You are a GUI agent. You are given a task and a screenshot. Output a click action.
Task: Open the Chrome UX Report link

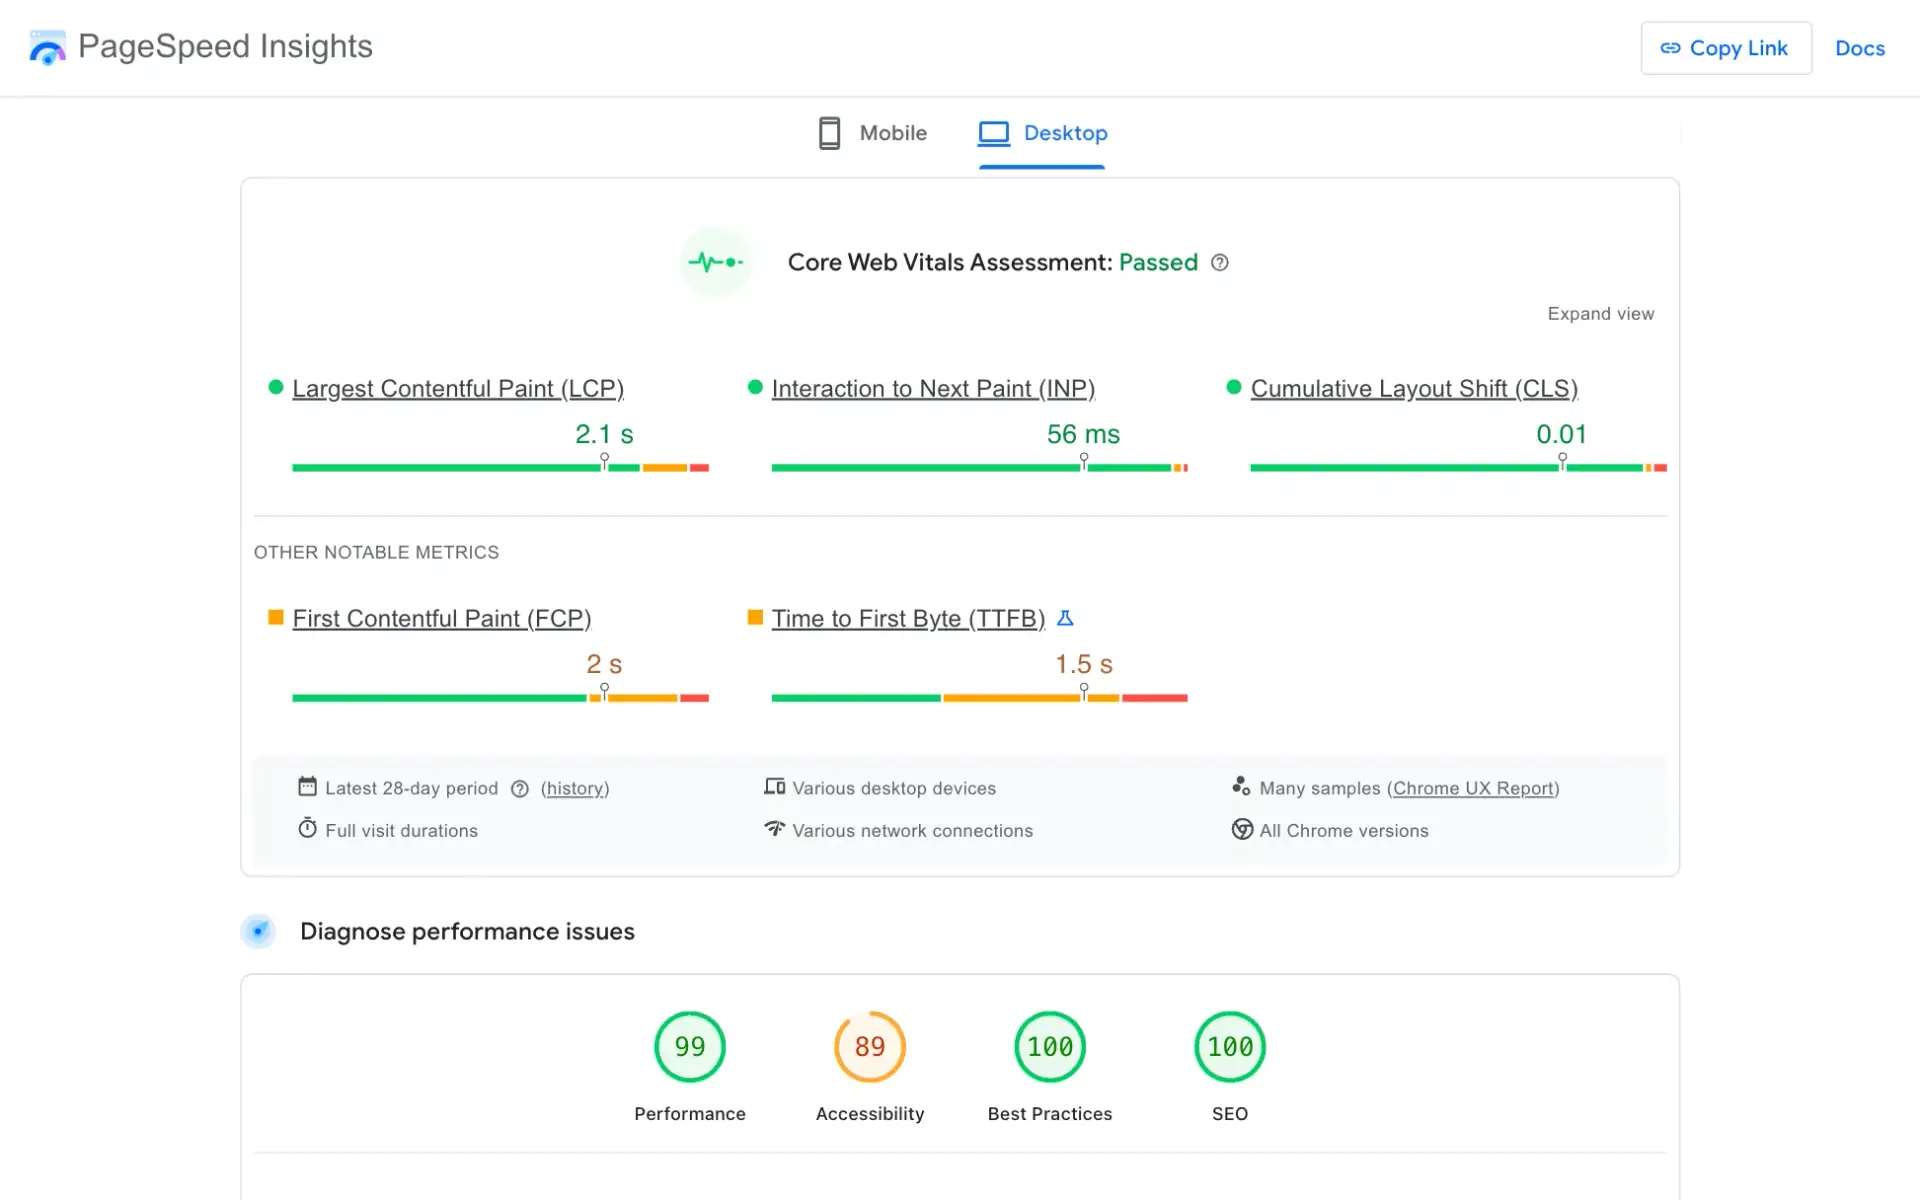point(1473,789)
